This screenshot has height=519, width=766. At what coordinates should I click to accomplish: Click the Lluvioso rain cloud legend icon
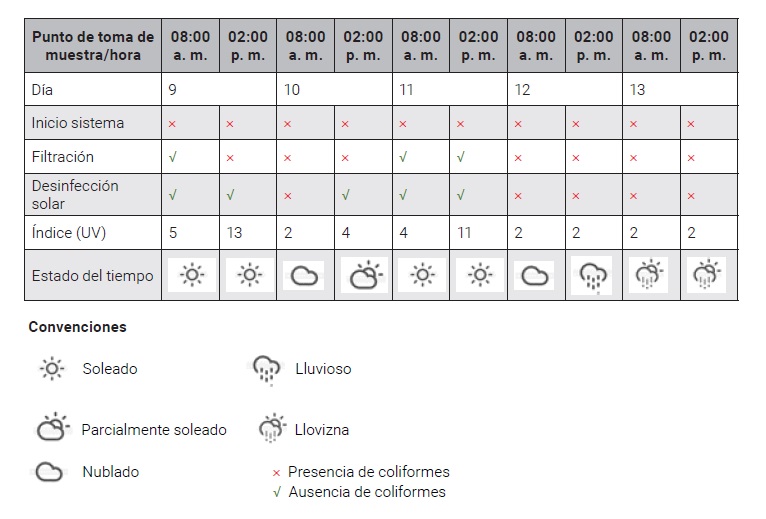(267, 370)
